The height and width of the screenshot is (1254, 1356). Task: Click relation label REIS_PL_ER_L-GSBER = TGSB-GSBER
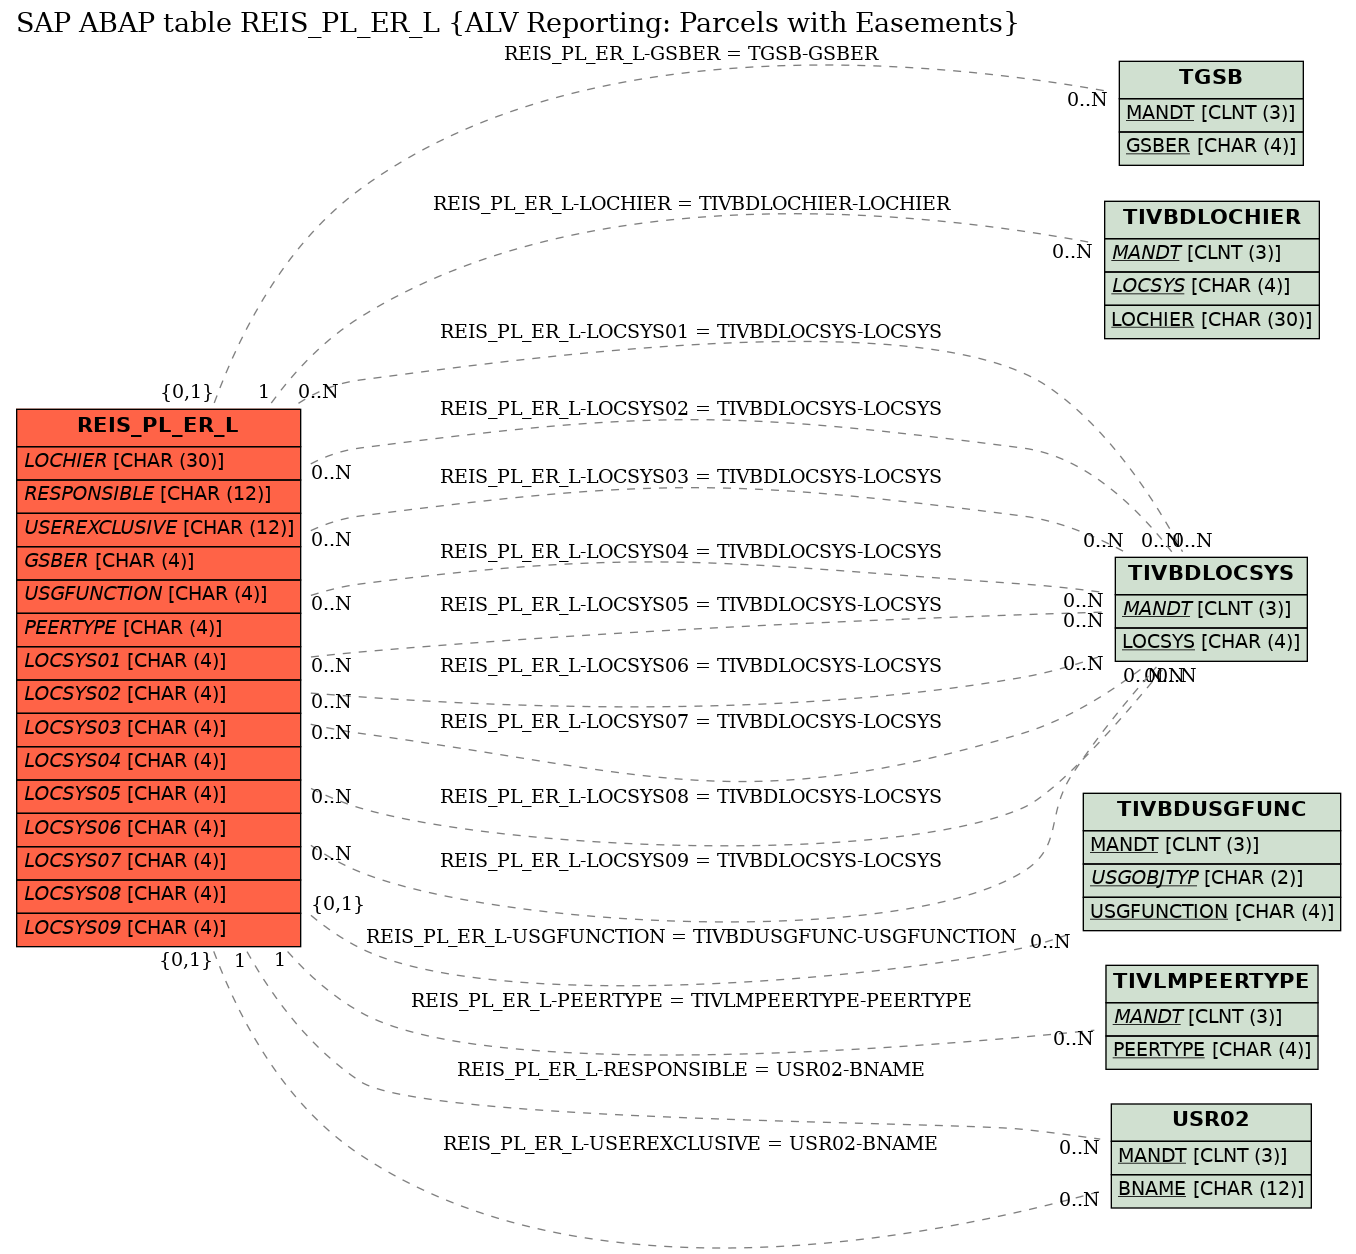[x=691, y=54]
